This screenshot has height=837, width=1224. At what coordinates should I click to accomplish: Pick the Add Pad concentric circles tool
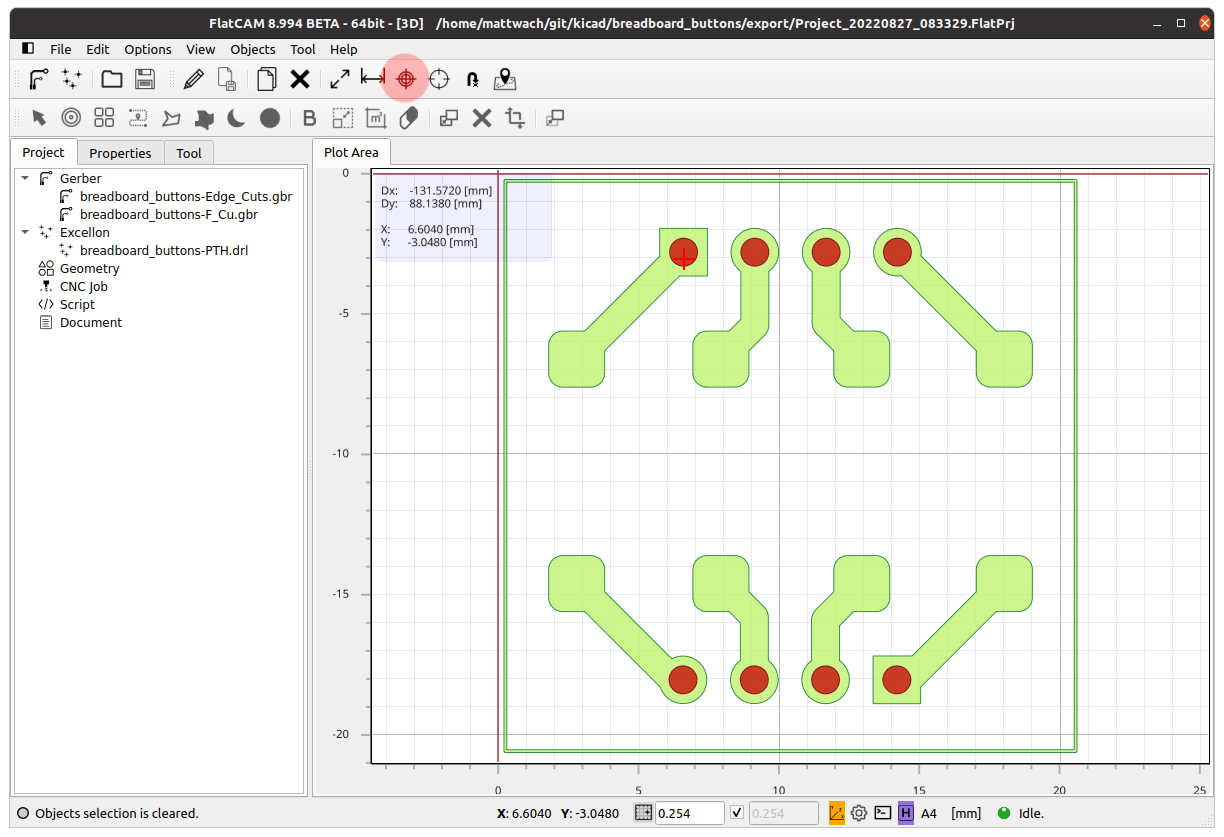[71, 118]
